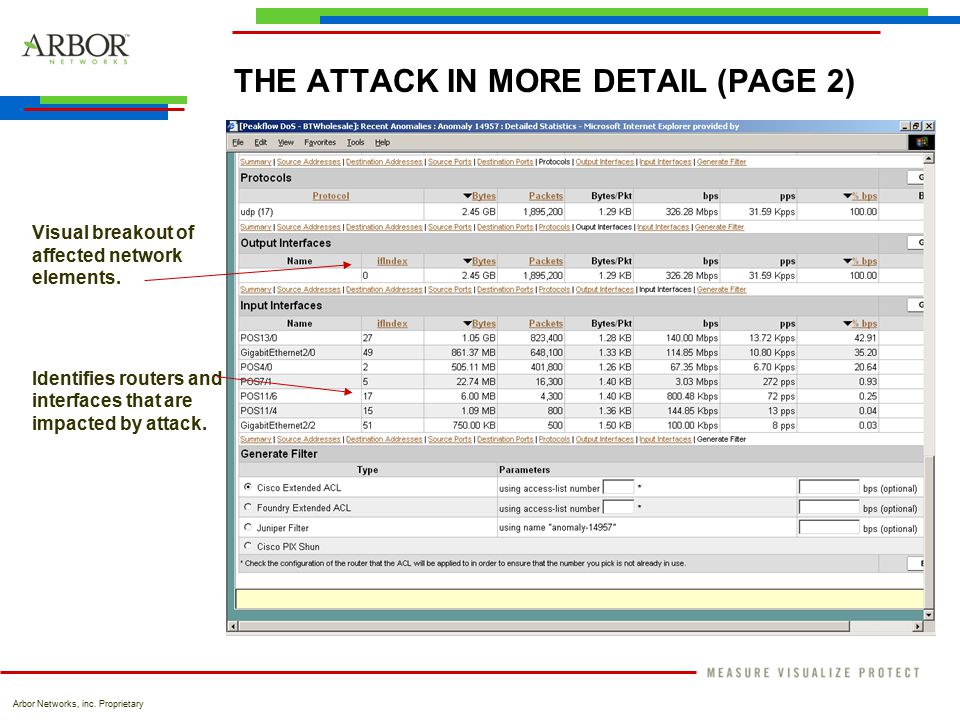Restore down the Peakflow DoS browser window
This screenshot has height=720, width=960.
[x=916, y=126]
